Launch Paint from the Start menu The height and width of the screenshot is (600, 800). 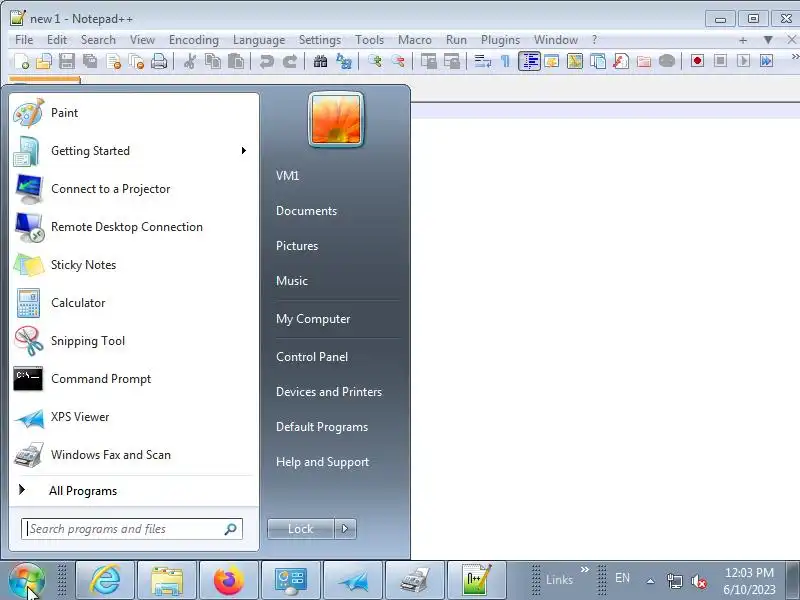[134, 113]
